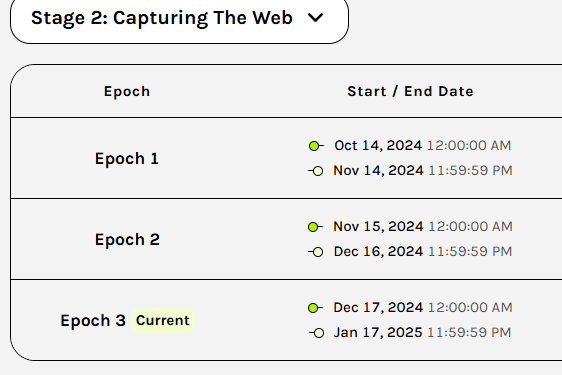Click the pale end marker icon for Epoch 3
Screen dimensions: 562x375
coord(316,333)
